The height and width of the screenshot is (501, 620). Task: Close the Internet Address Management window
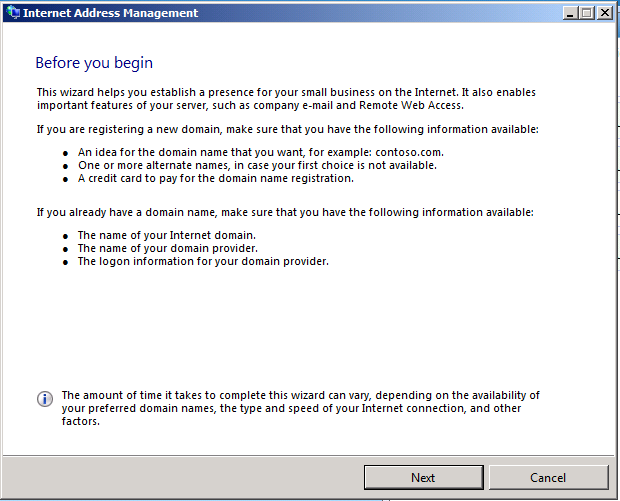tap(604, 13)
